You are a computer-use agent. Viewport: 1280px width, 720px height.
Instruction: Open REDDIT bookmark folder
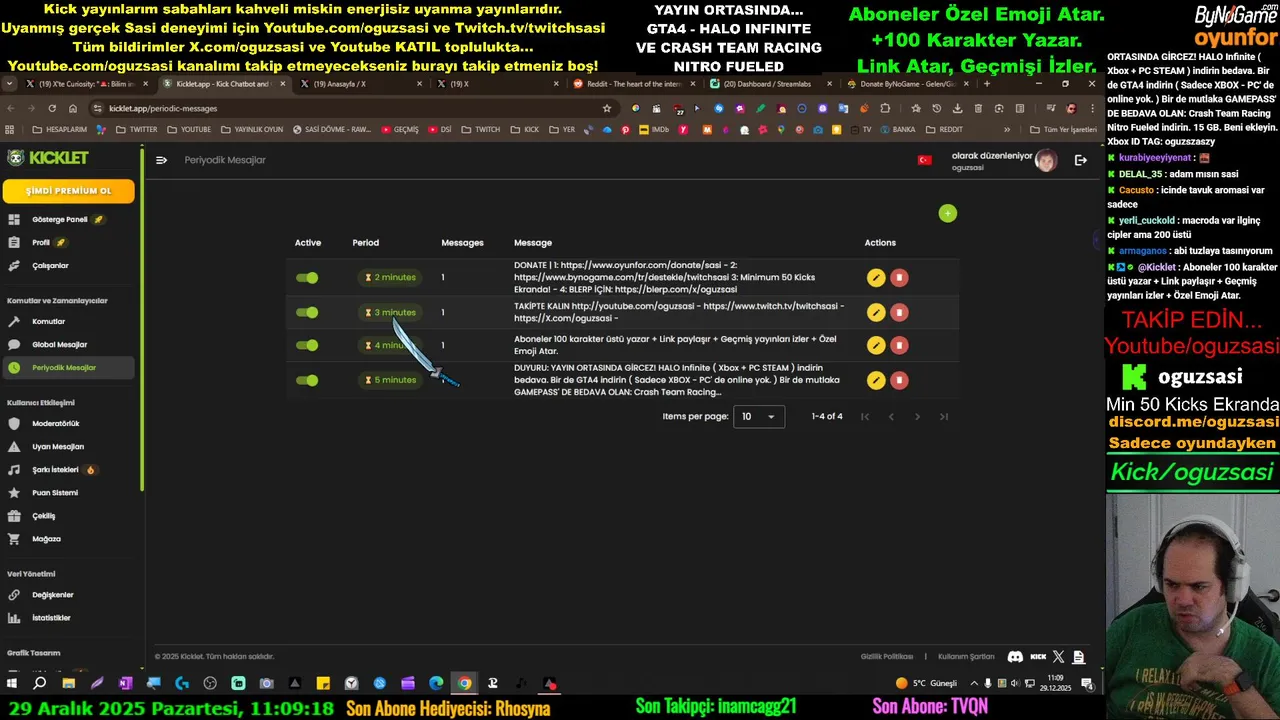point(944,129)
